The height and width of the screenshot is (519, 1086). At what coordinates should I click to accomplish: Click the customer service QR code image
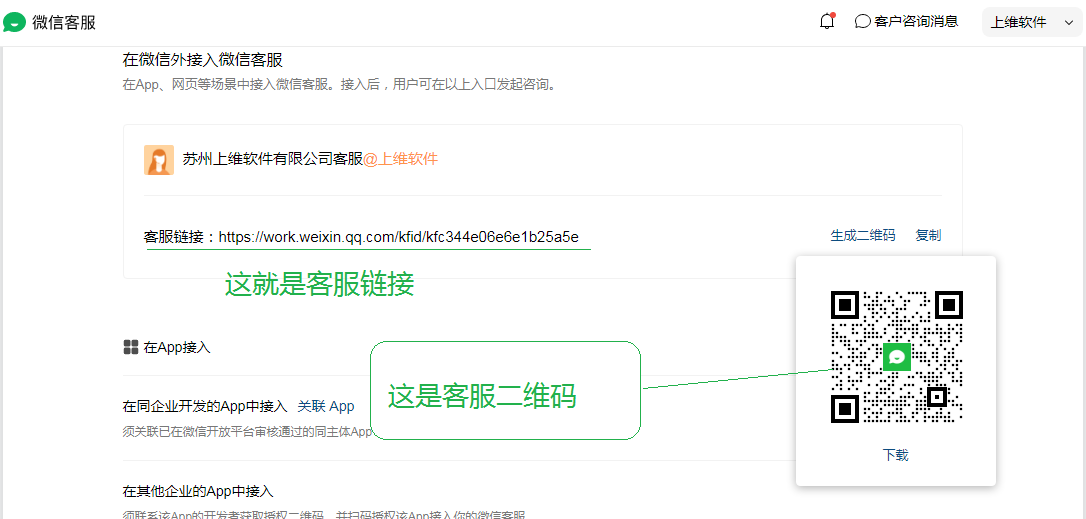click(897, 357)
